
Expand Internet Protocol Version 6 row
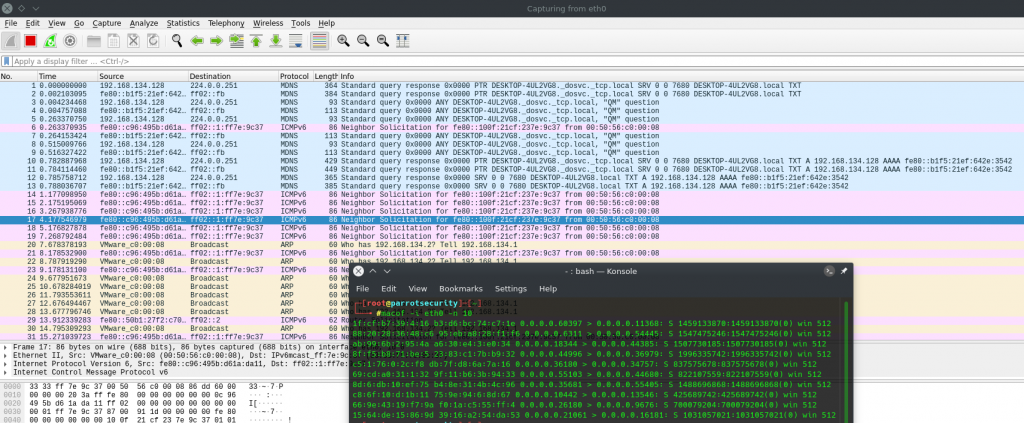pos(6,364)
